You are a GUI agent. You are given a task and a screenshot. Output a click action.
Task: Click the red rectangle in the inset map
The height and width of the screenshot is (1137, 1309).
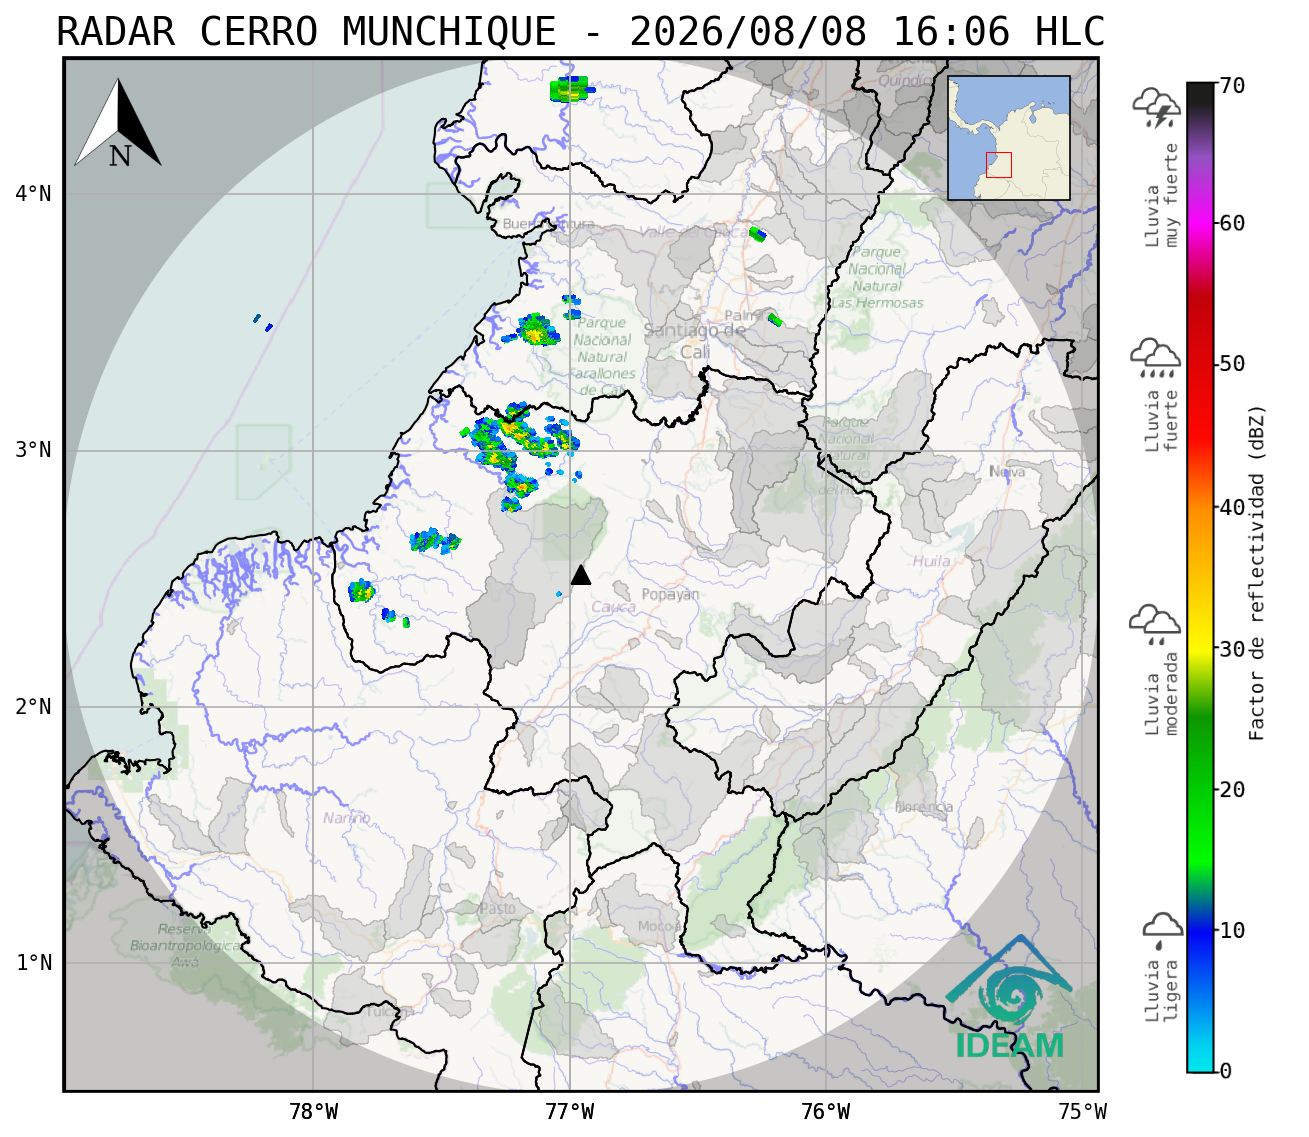998,165
